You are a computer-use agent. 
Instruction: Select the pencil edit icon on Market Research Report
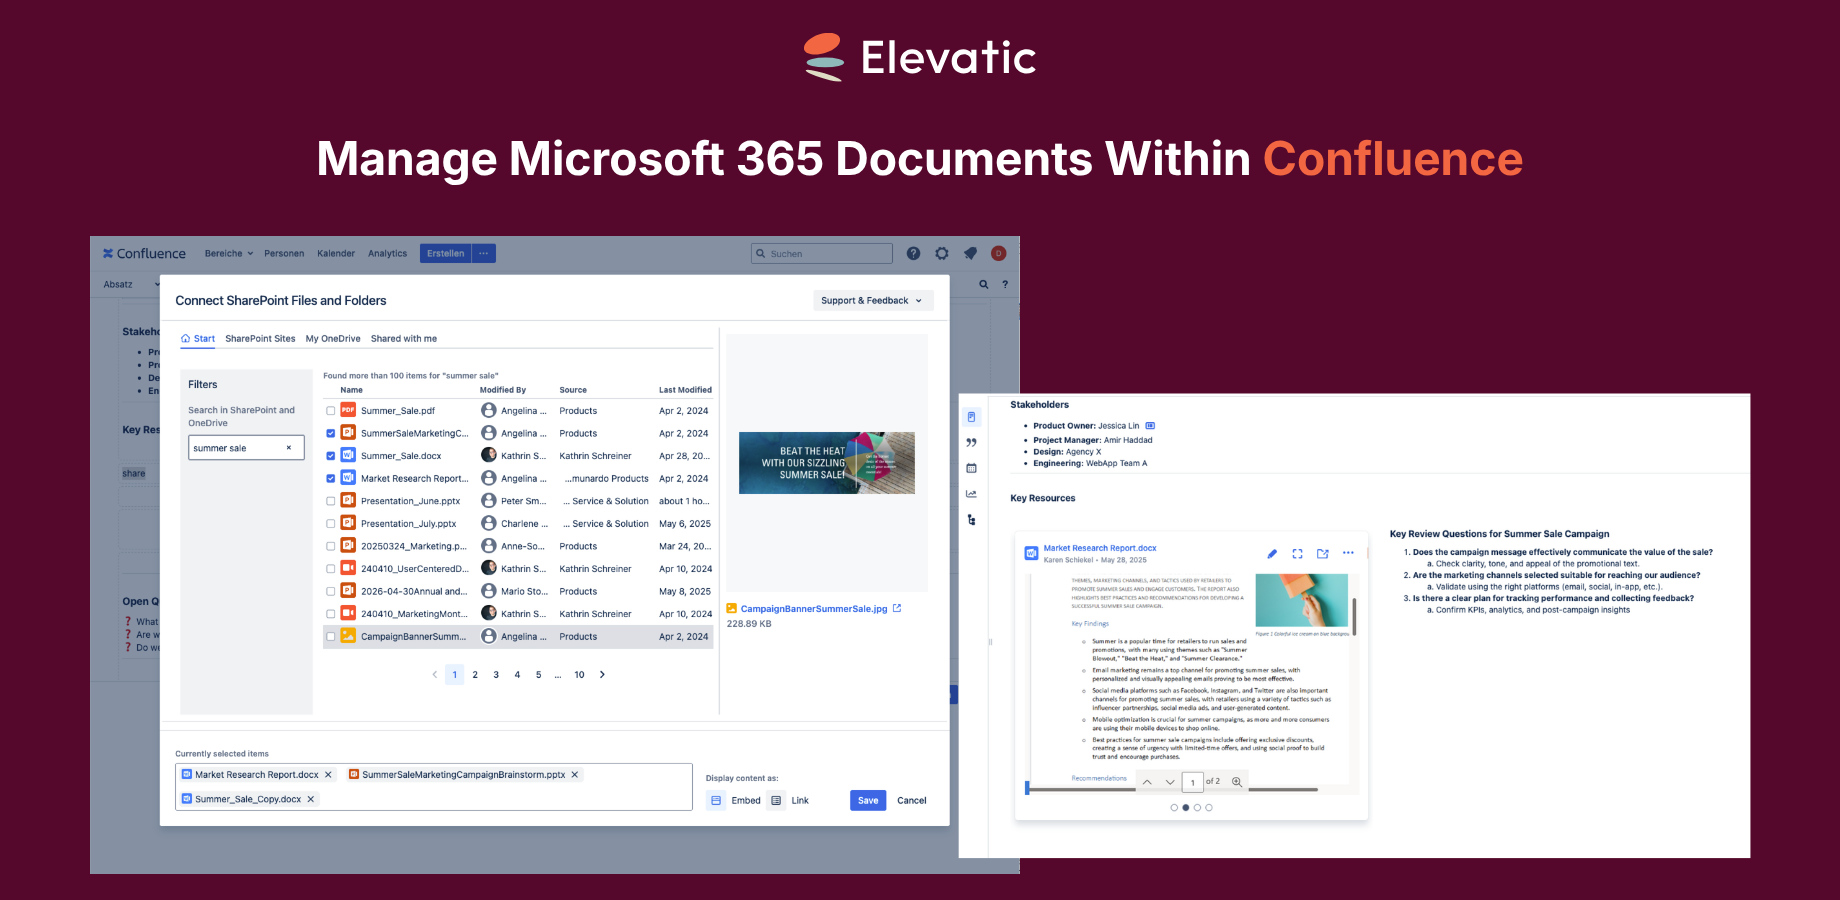[1272, 553]
